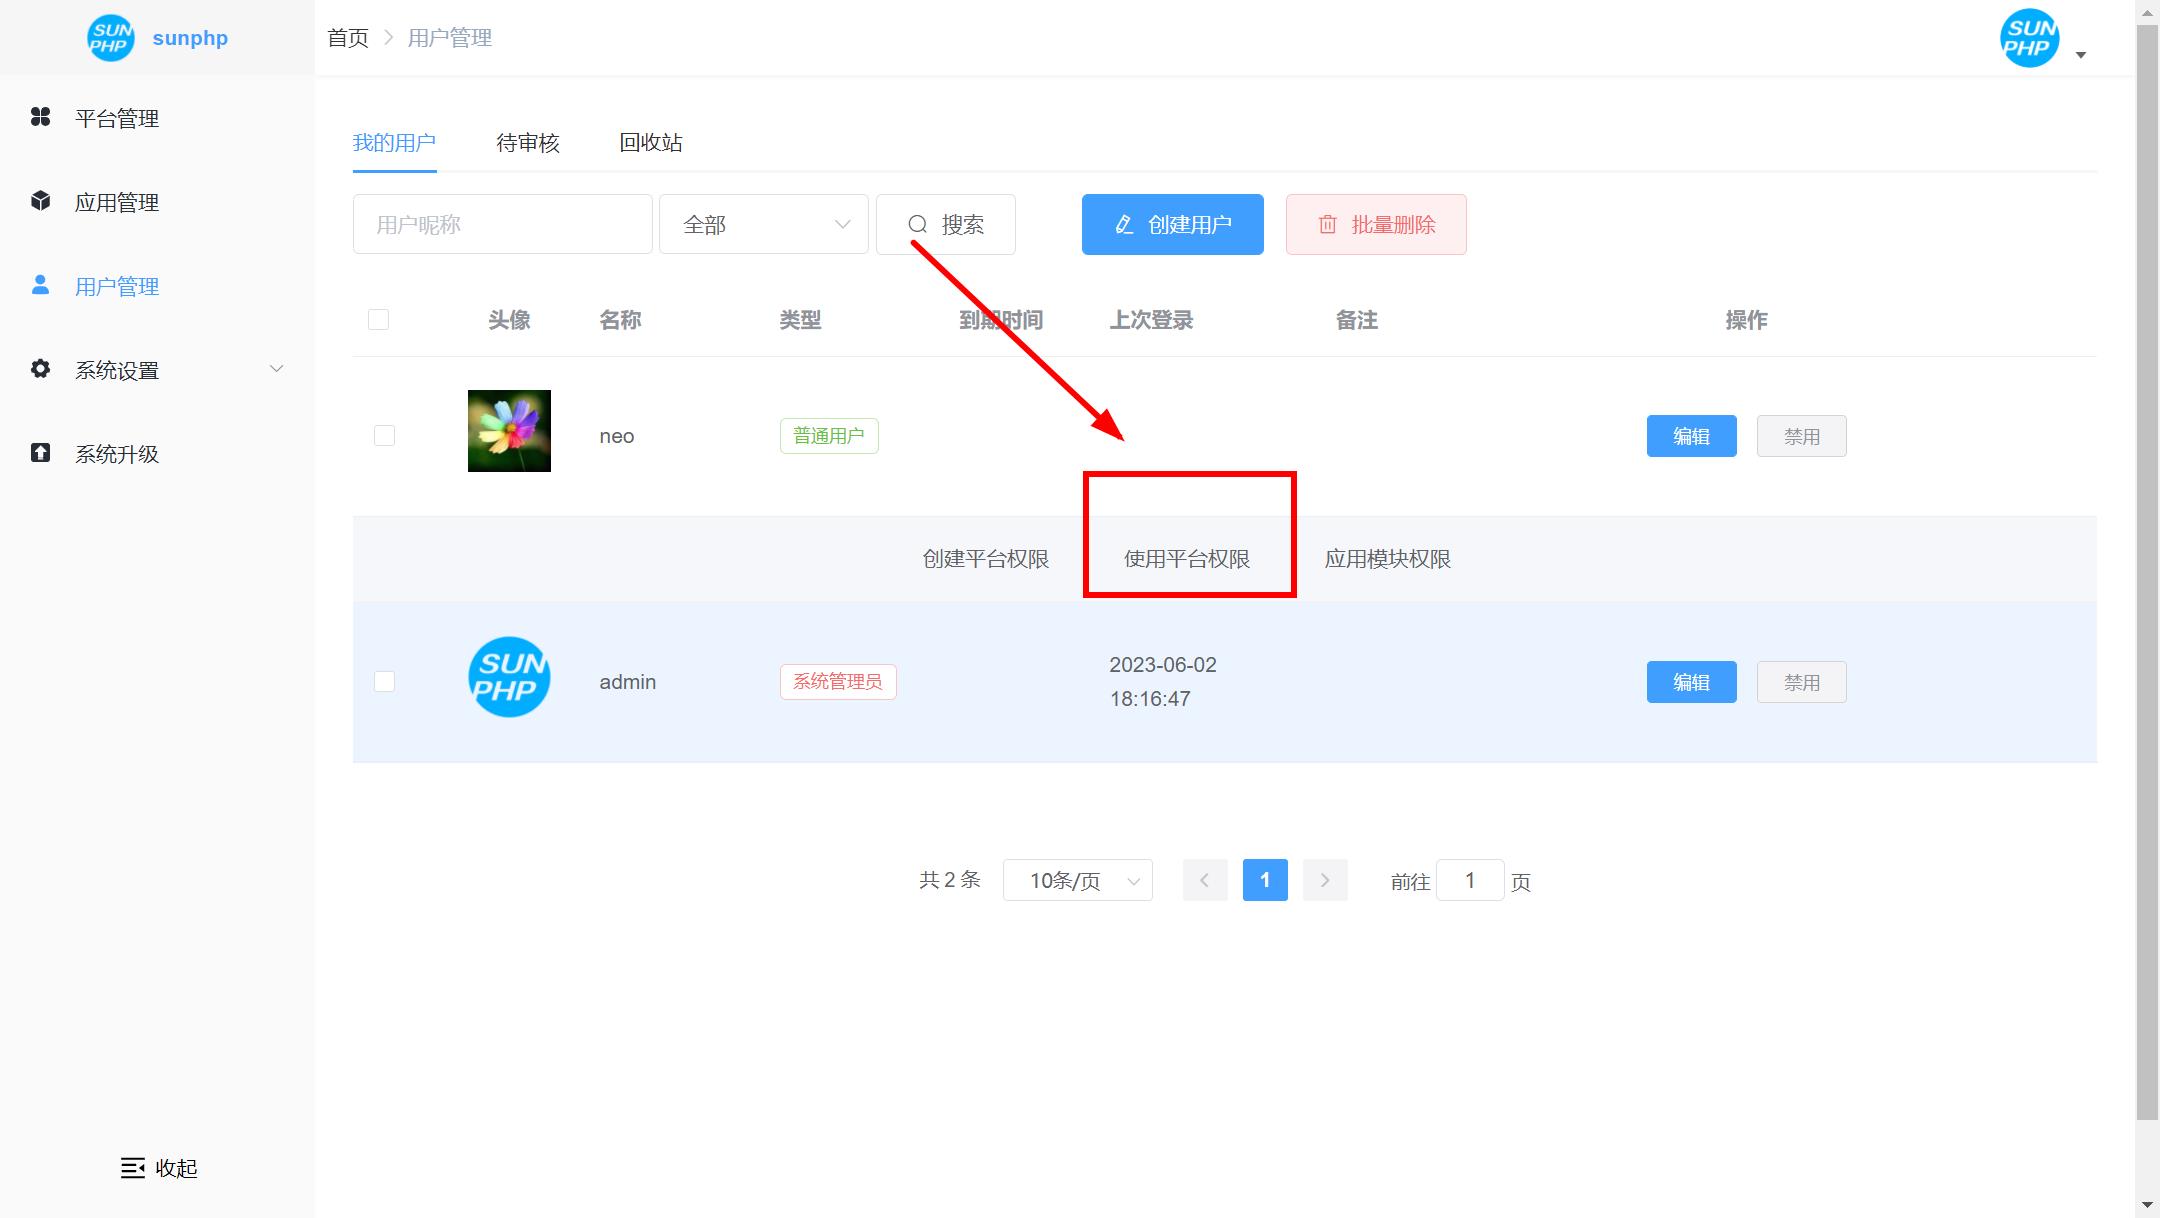This screenshot has height=1218, width=2160.
Task: Click the 系统升级 upload icon
Action: tap(40, 454)
